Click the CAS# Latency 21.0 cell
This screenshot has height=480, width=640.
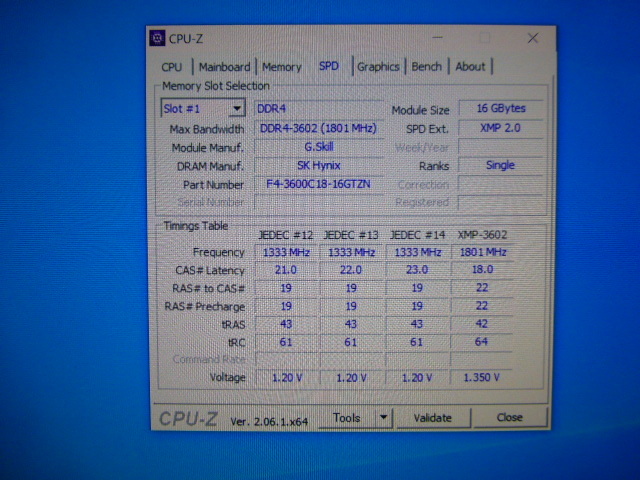point(286,270)
